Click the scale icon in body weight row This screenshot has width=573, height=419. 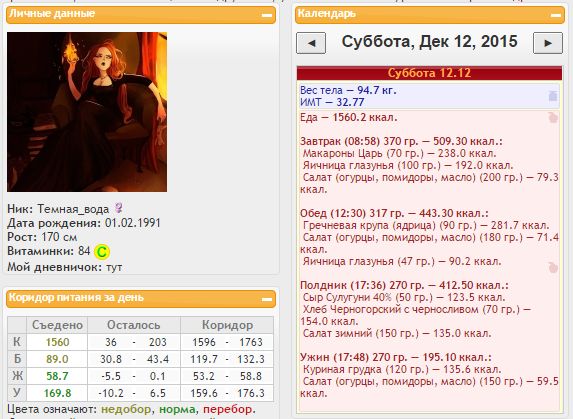(553, 96)
